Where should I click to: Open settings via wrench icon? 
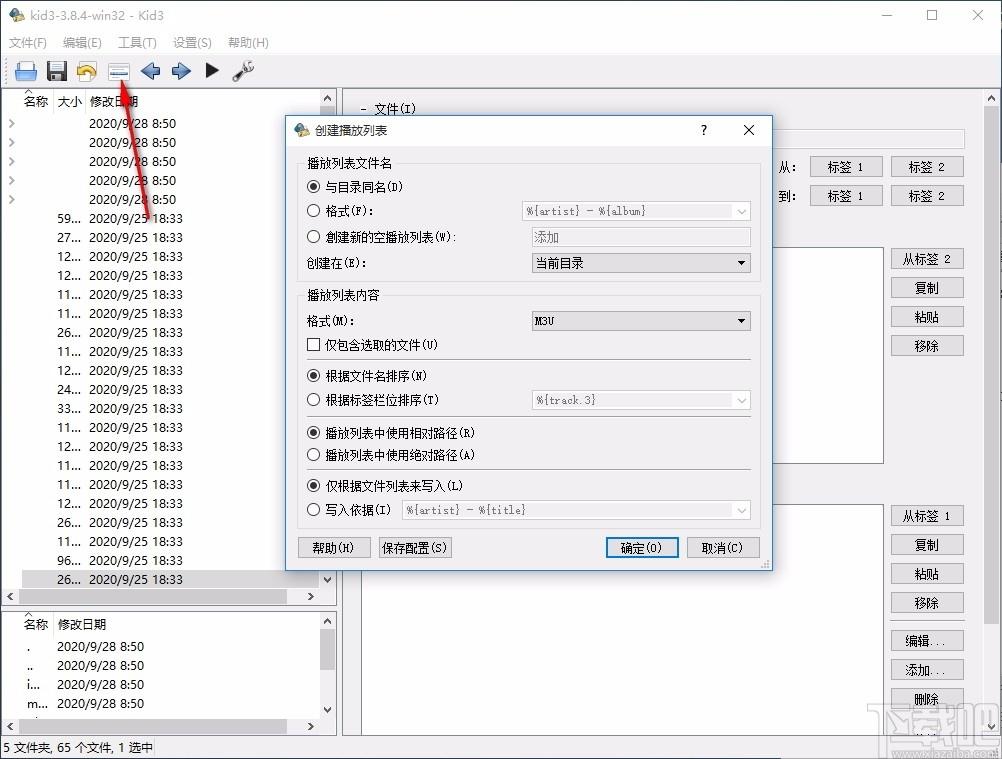243,71
